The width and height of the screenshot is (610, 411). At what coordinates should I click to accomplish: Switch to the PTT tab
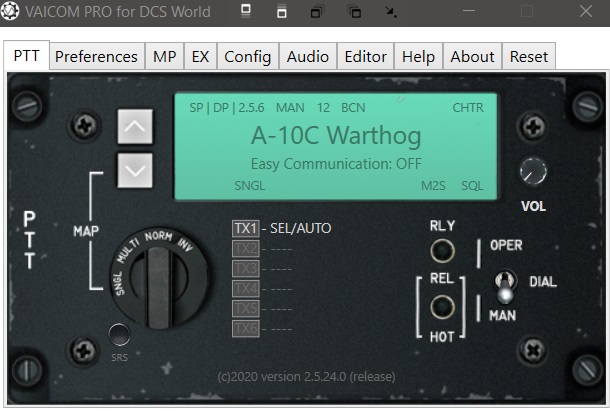click(26, 56)
